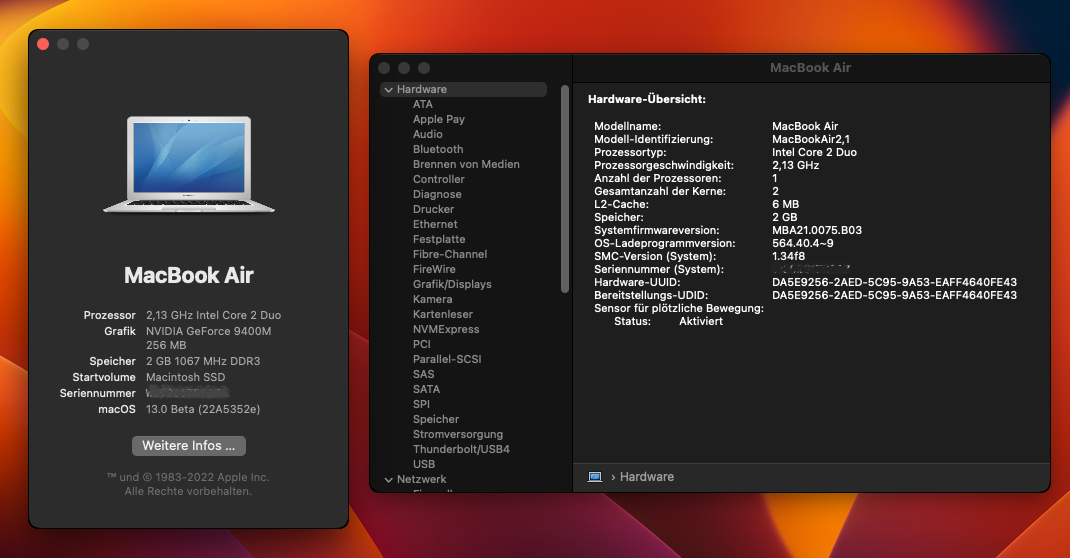1070x558 pixels.
Task: Select Festplatte in the sidebar
Action: [439, 239]
